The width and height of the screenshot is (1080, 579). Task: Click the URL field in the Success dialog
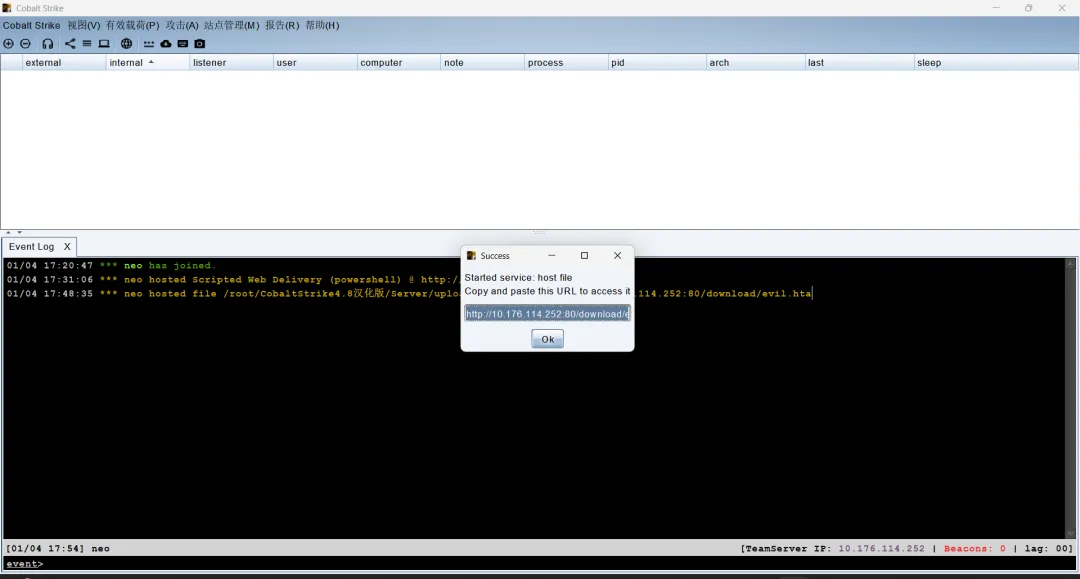(548, 314)
